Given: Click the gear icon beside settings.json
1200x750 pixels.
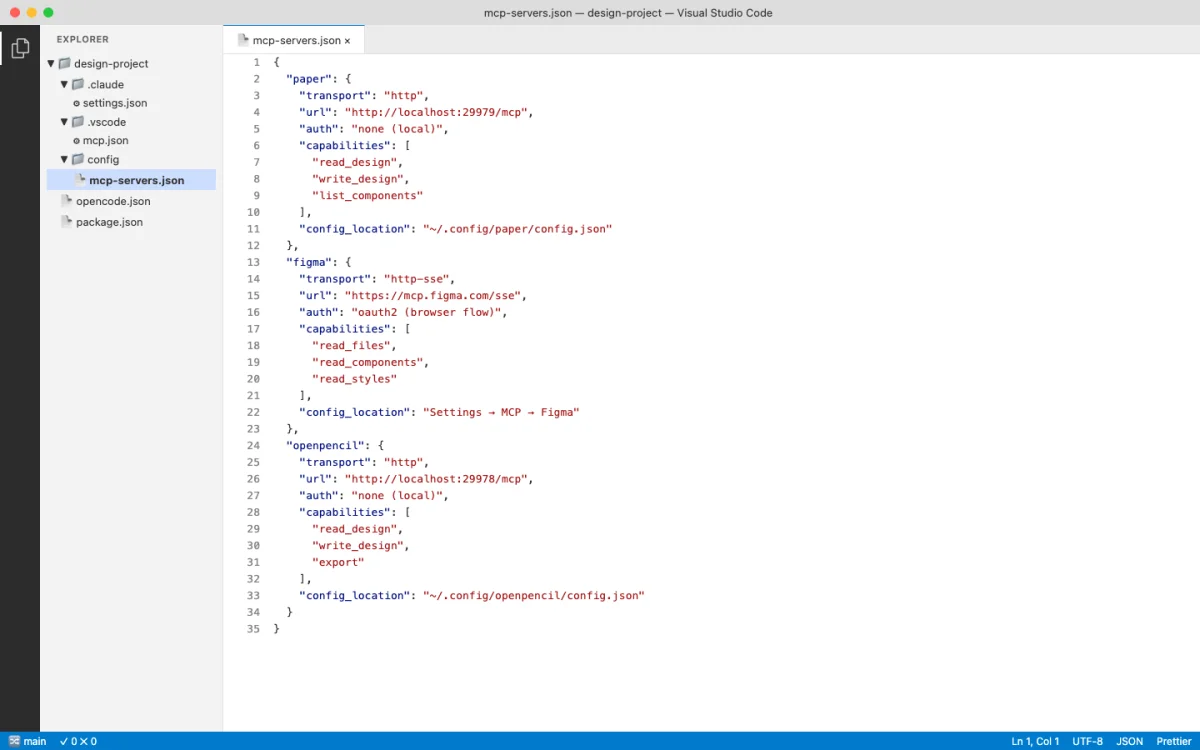Looking at the screenshot, I should (x=76, y=103).
